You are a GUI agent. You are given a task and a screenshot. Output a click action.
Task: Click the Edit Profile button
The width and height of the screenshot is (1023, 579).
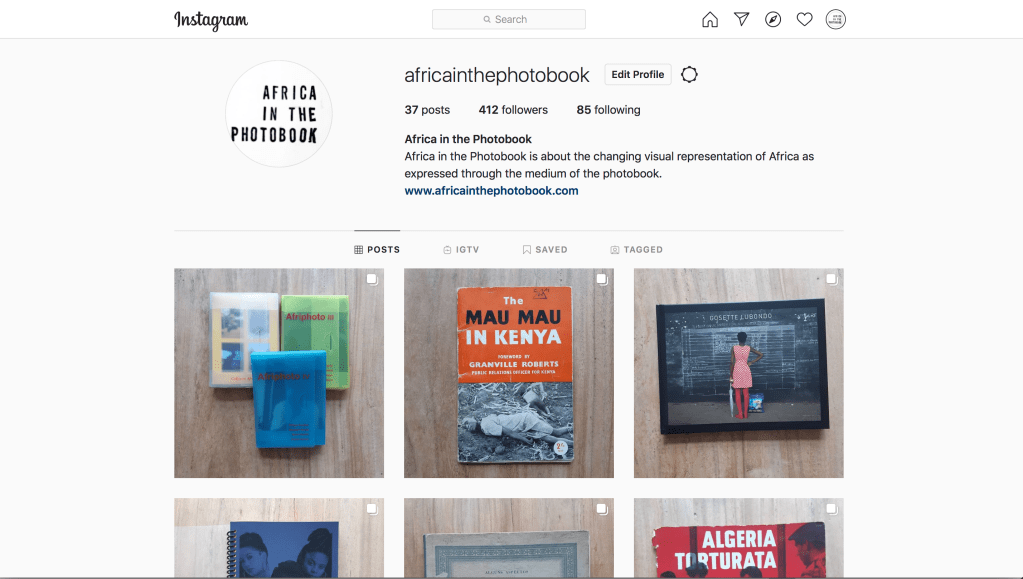point(637,74)
